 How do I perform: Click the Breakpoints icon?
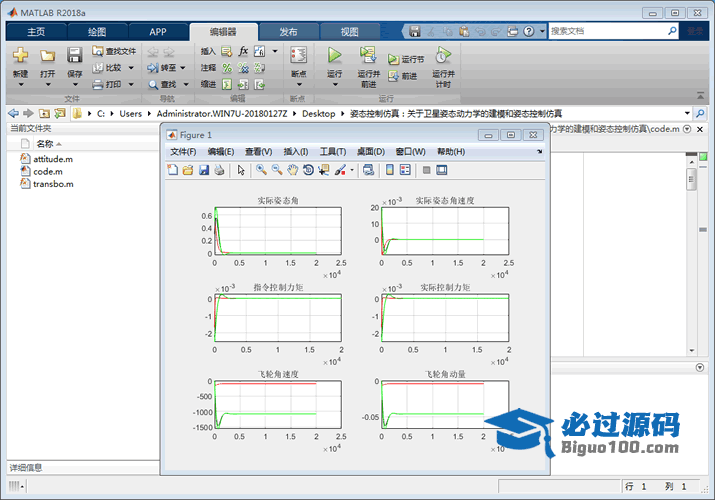pyautogui.click(x=299, y=55)
